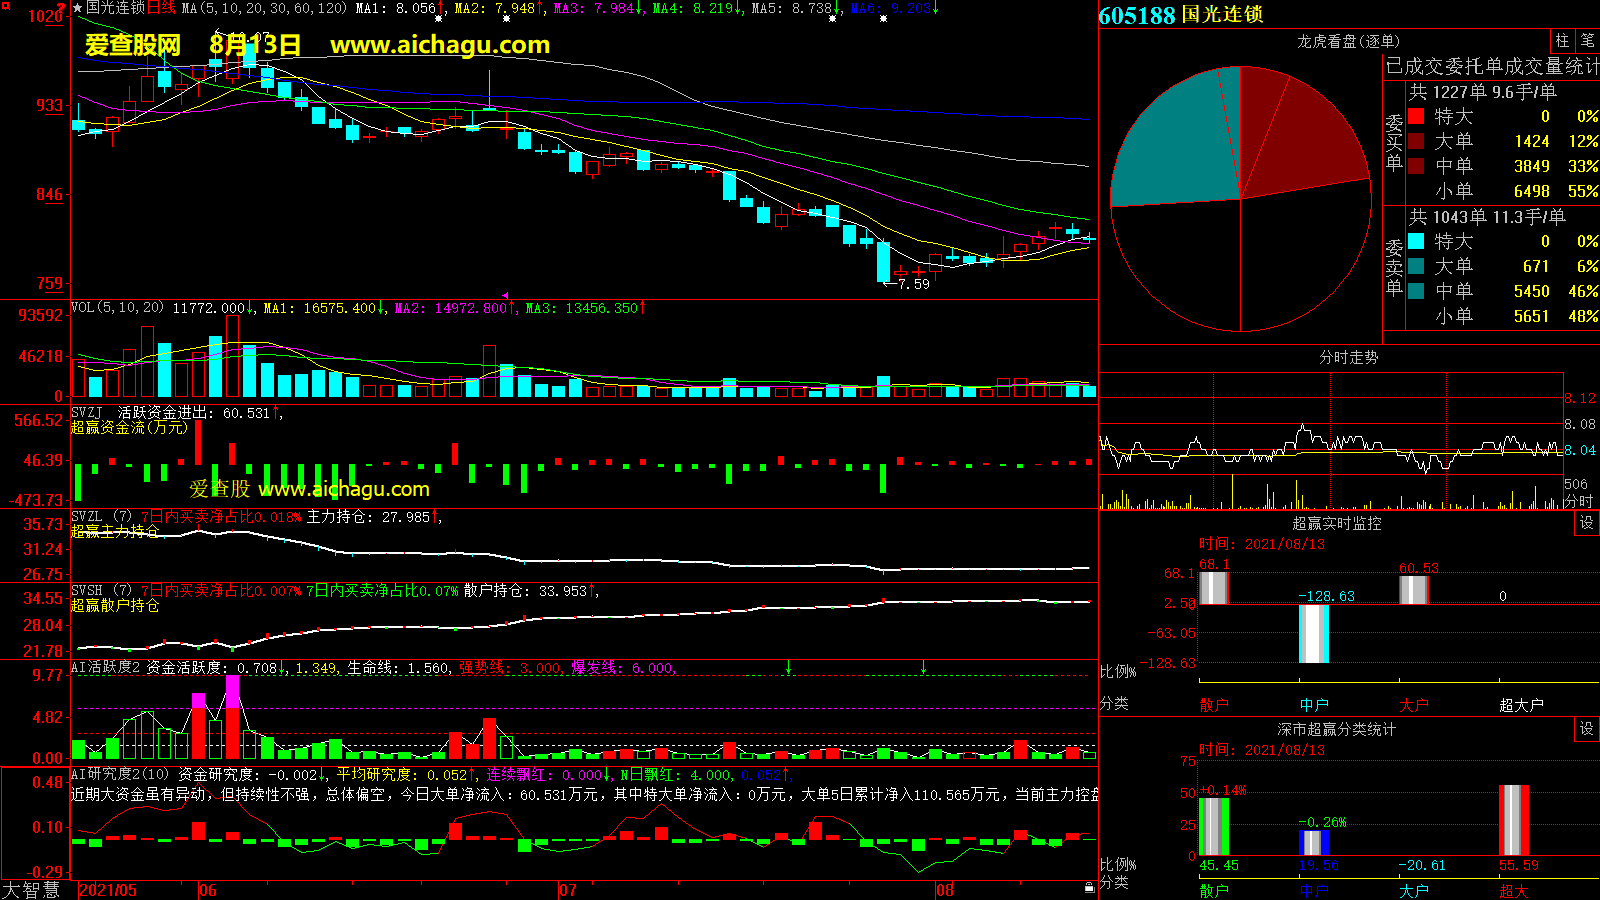Click the 柱 bar-chart view button
Image resolution: width=1600 pixels, height=900 pixels.
coord(1562,41)
